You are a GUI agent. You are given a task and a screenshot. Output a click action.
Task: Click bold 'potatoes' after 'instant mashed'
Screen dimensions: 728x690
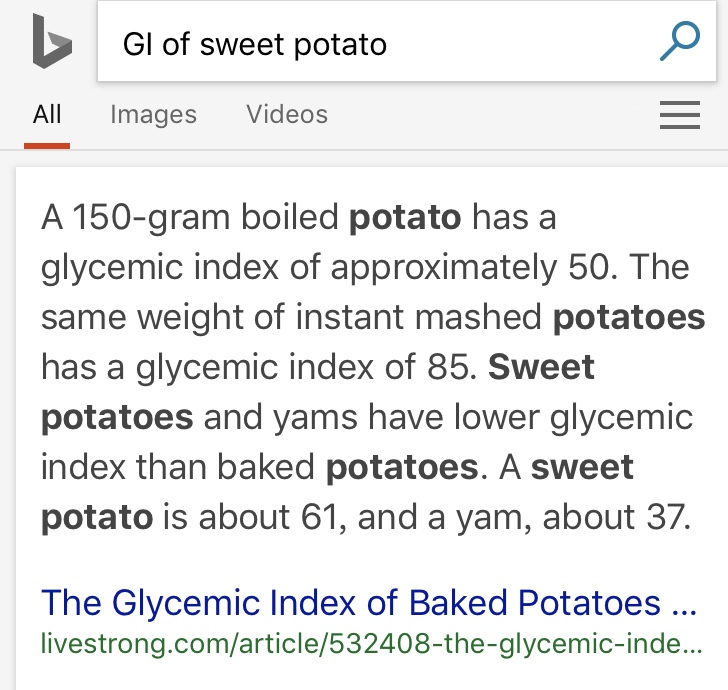point(629,317)
